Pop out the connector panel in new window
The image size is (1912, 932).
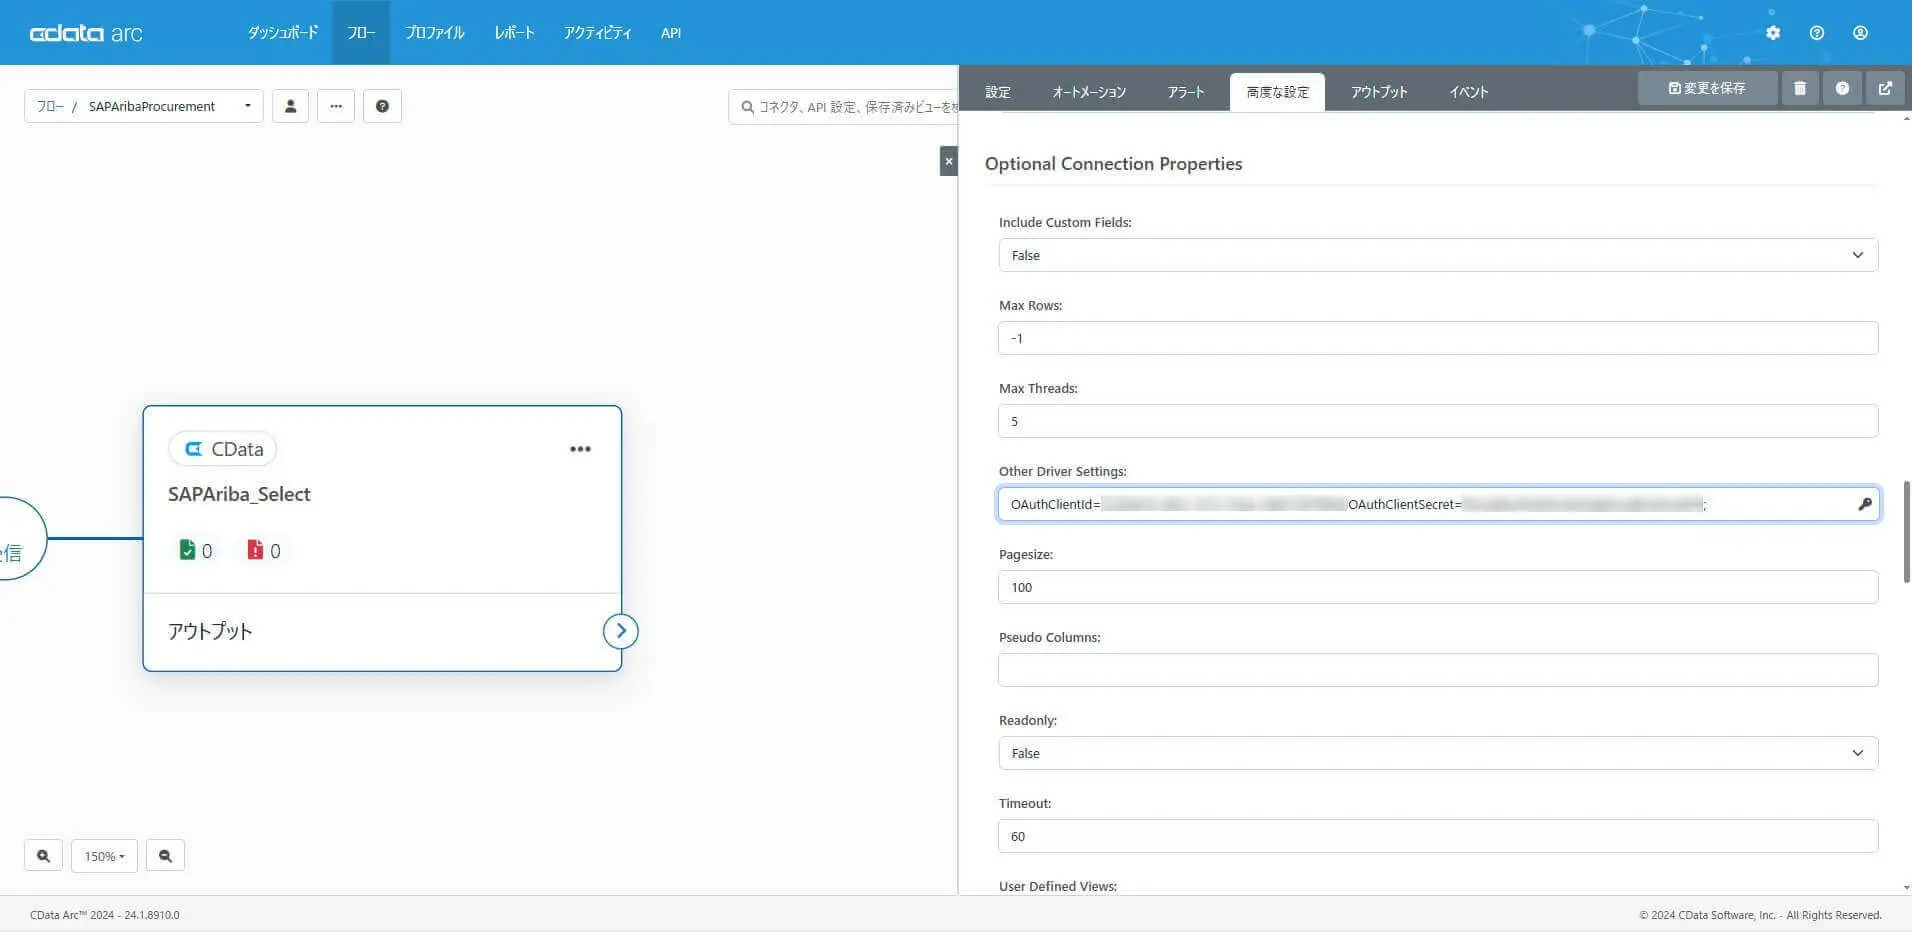click(1885, 88)
